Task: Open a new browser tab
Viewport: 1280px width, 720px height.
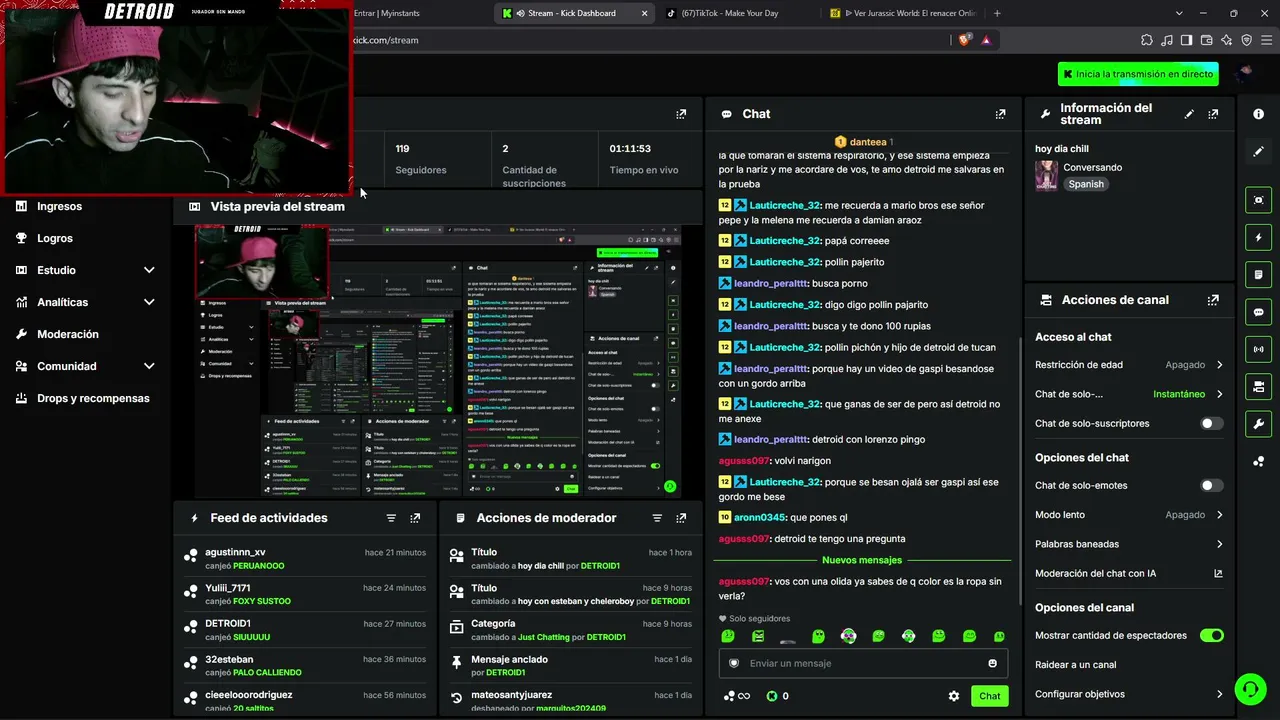Action: [x=997, y=13]
